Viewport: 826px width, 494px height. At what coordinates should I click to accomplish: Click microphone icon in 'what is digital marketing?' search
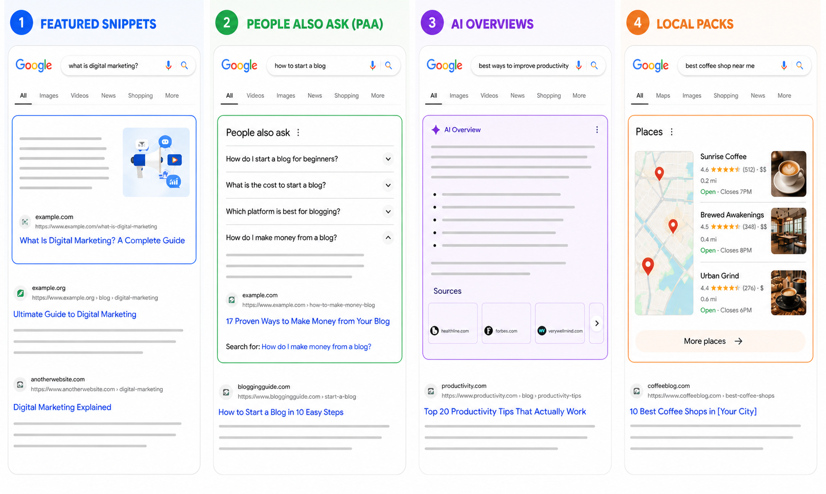169,65
